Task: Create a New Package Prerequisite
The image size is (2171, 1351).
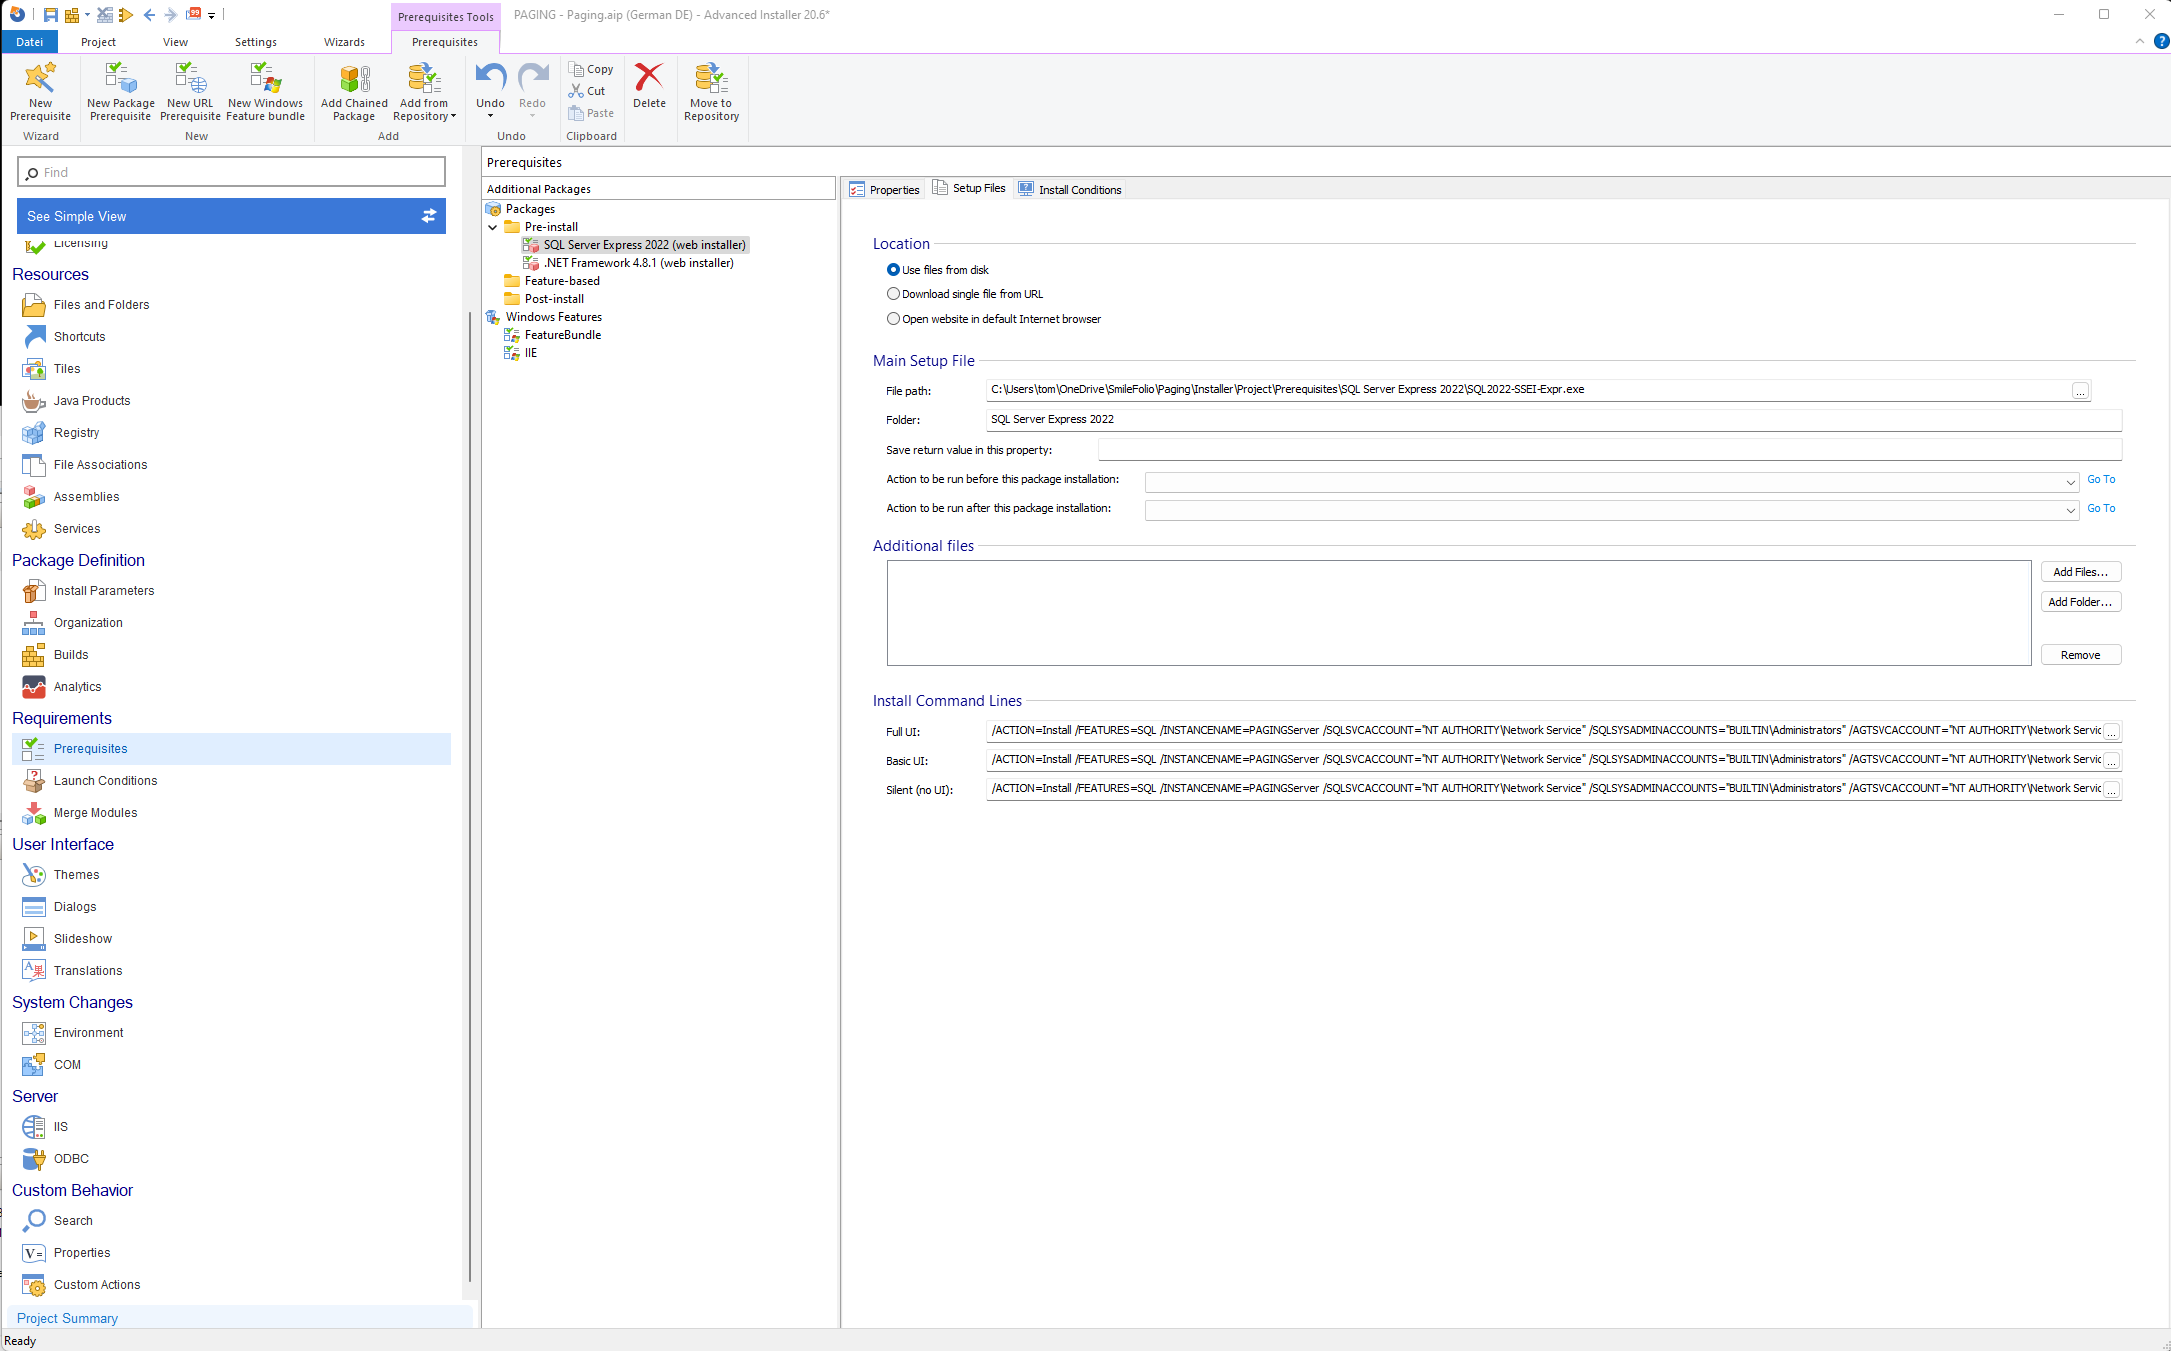Action: (120, 91)
